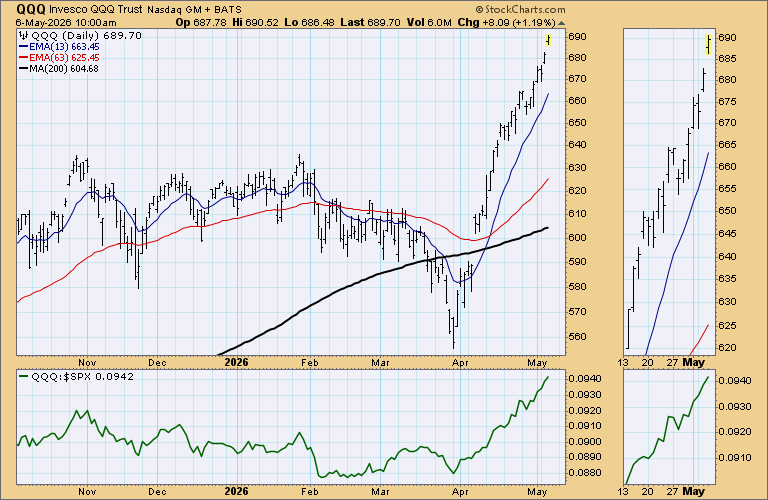Click the 'May' label under the wide ratio panel

point(537,491)
